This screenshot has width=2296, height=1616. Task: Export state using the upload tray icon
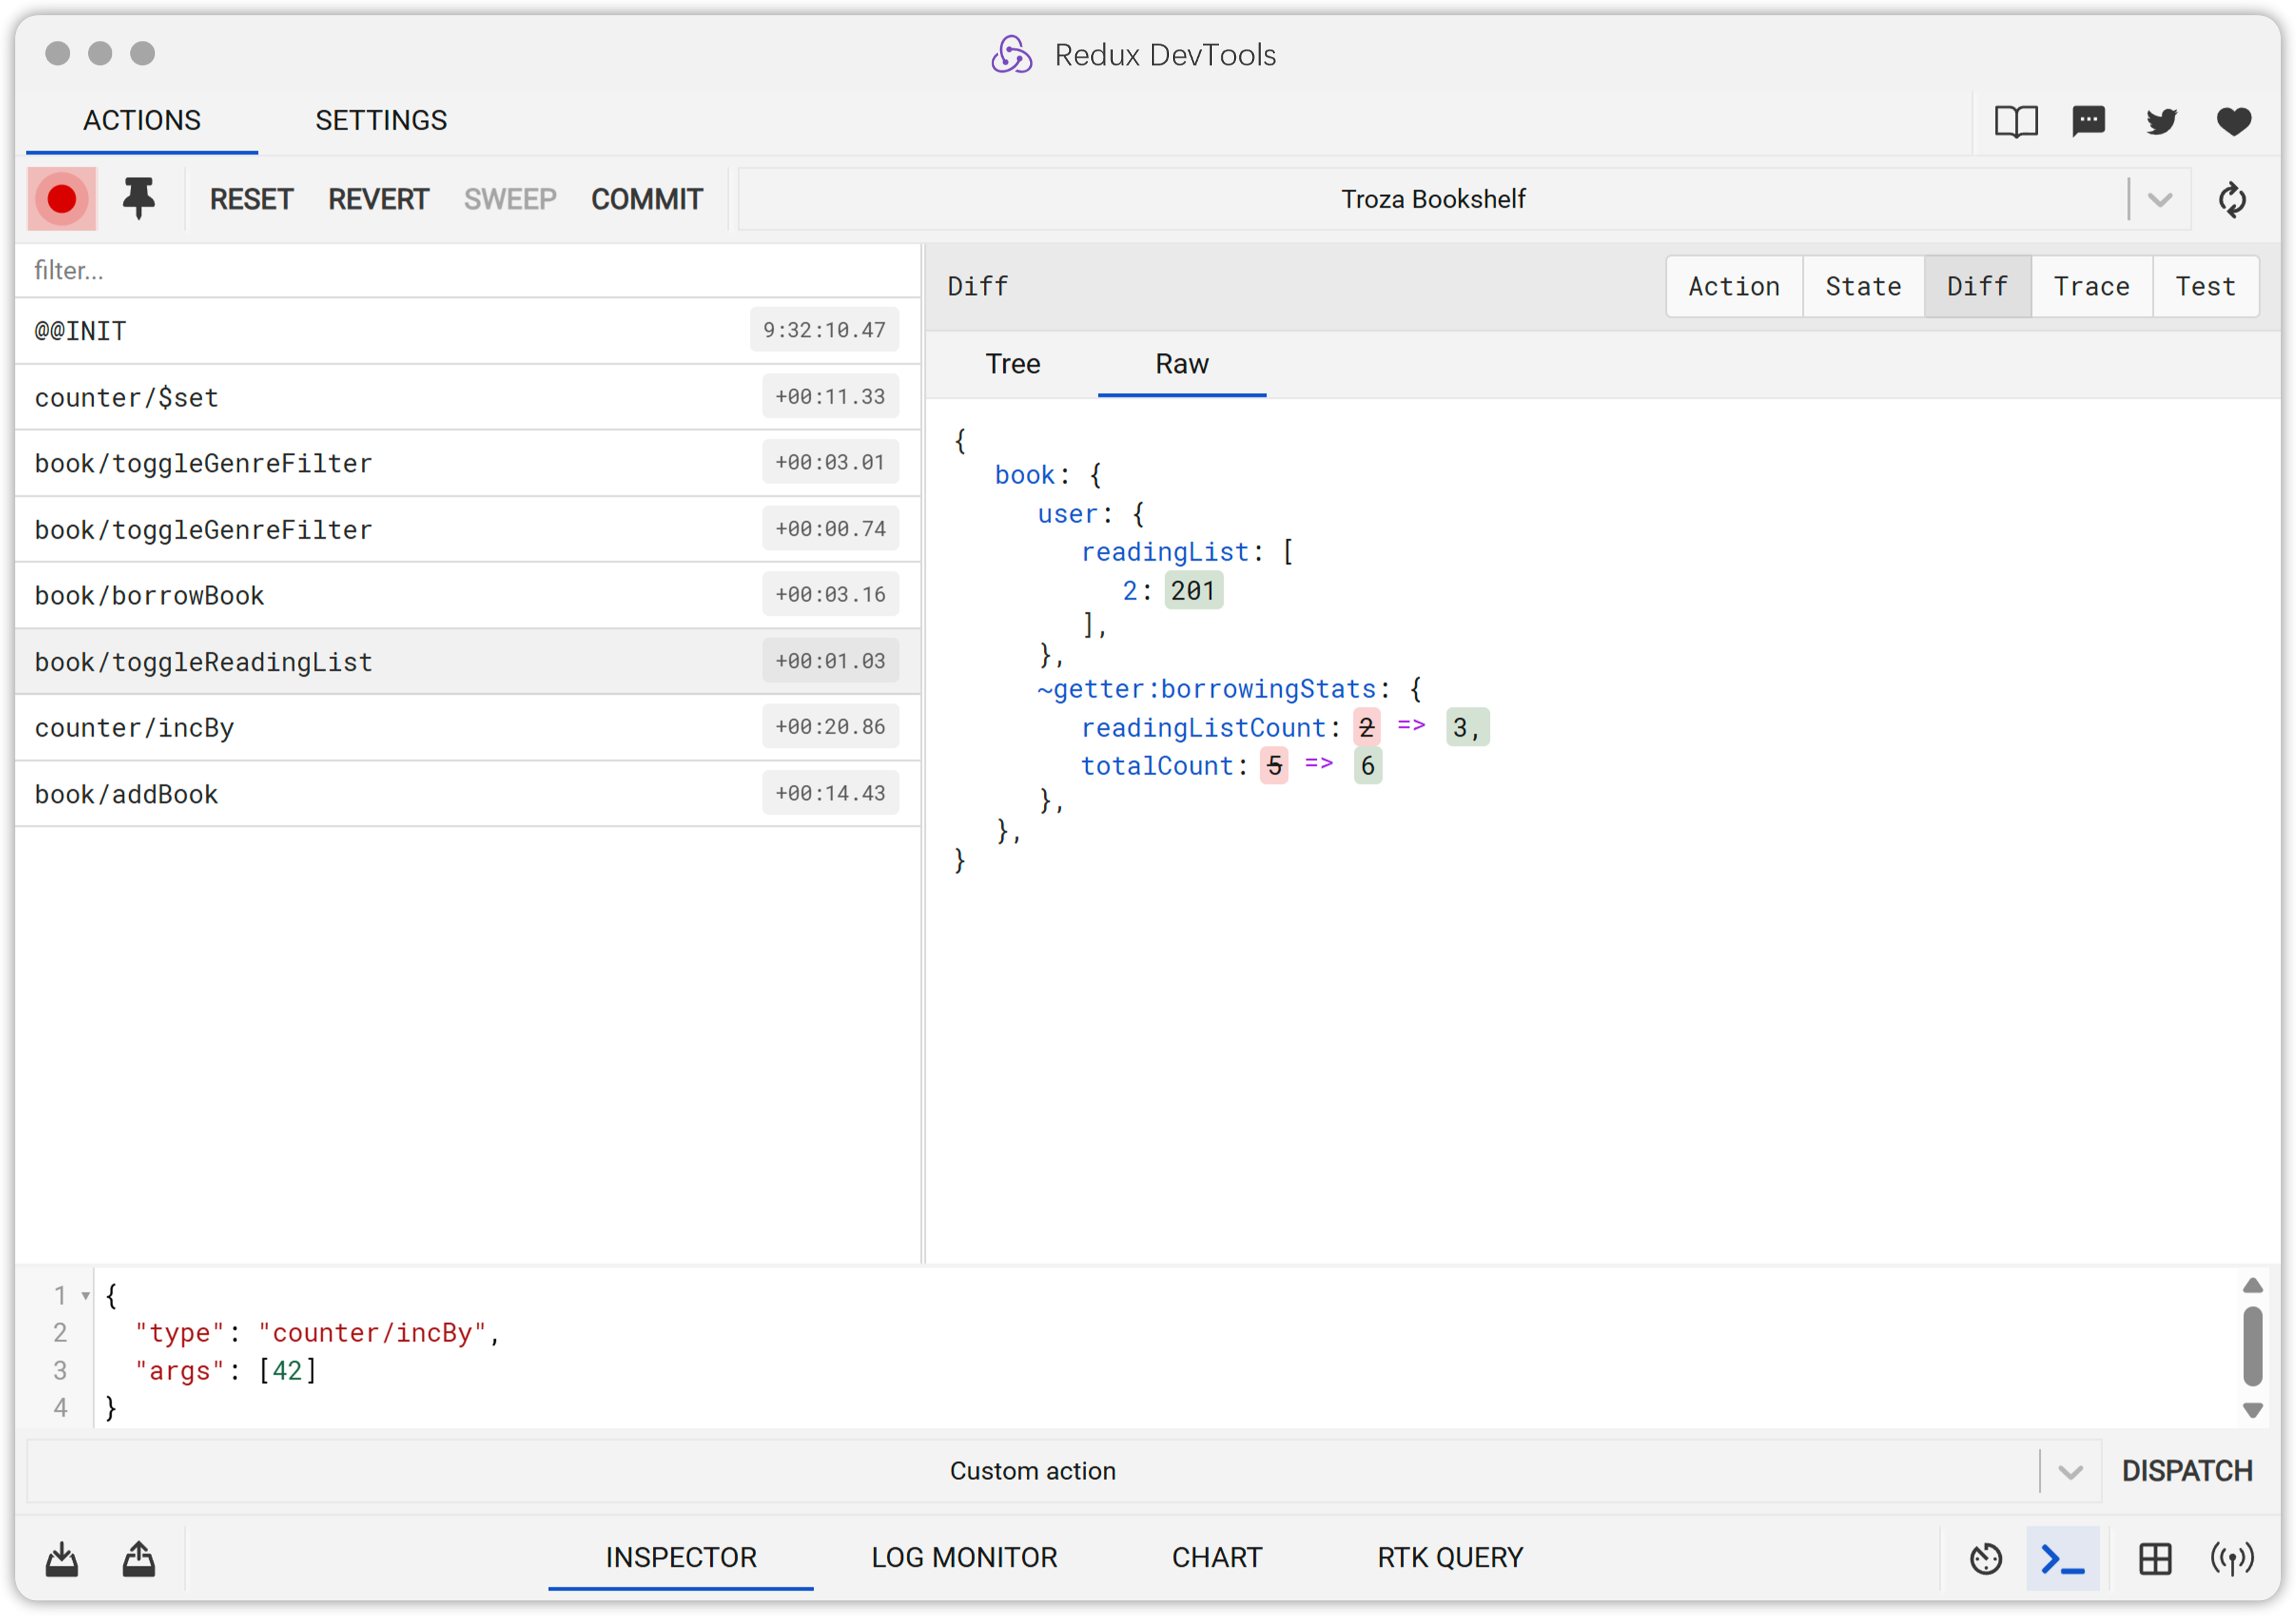(x=138, y=1557)
